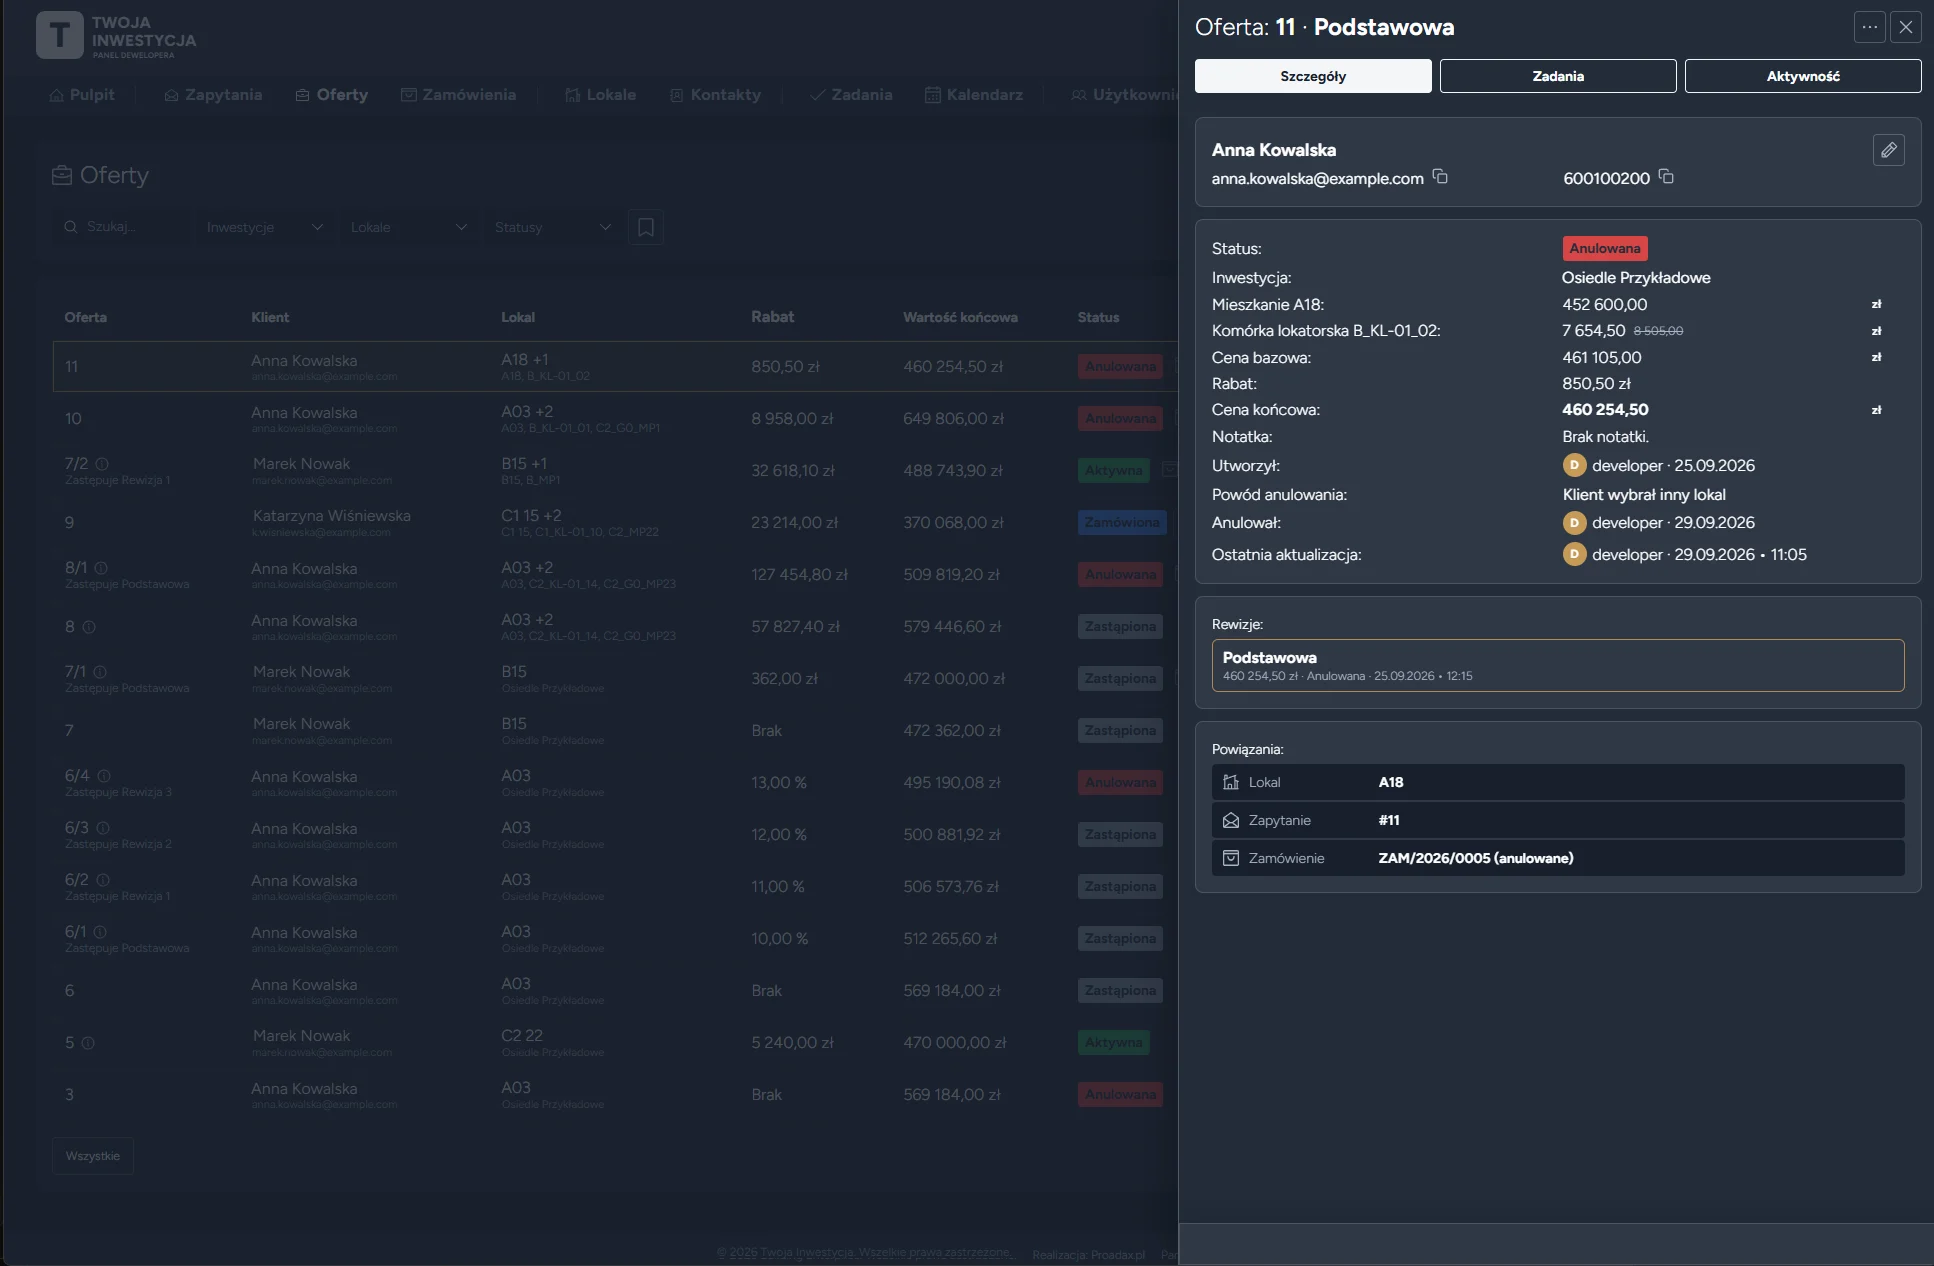Screen dimensions: 1934x1266
Task: Click the Zapytanie envelope icon in Powiązania
Action: click(1231, 820)
